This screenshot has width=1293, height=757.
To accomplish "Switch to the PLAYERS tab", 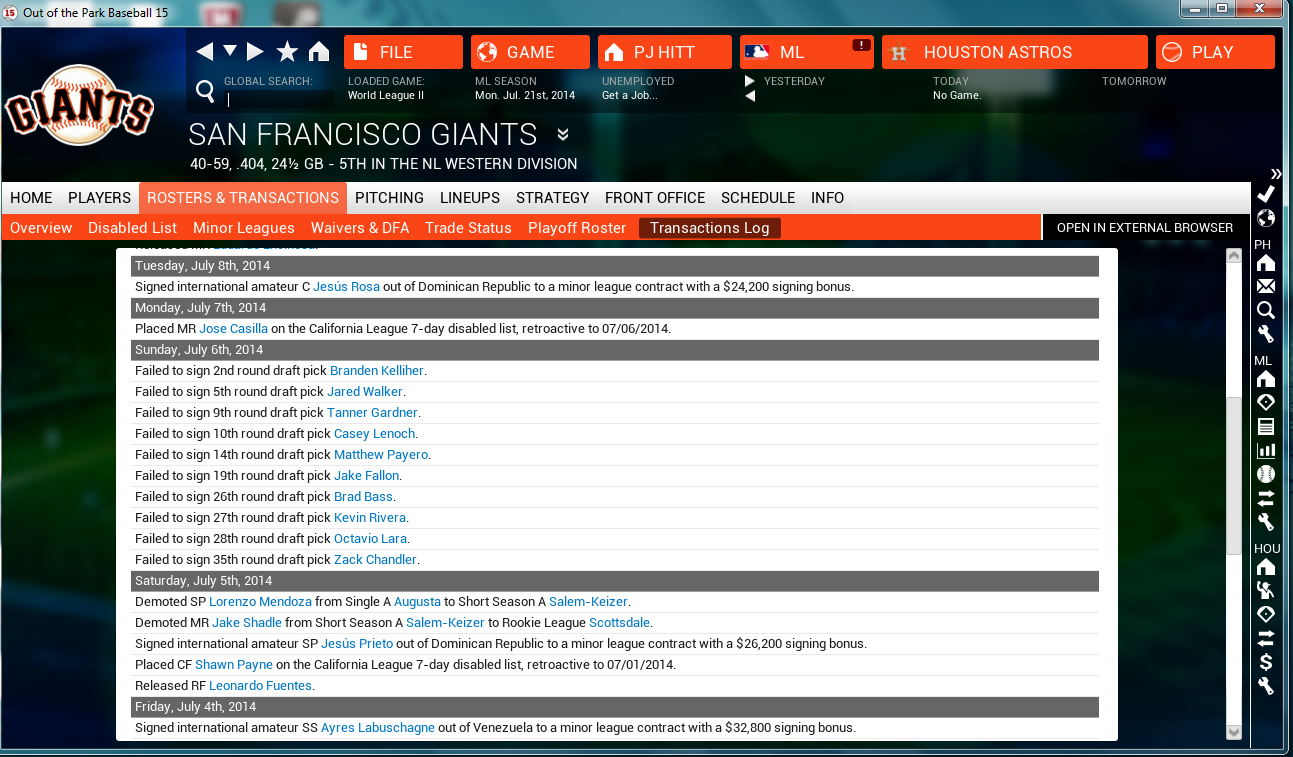I will pos(99,198).
